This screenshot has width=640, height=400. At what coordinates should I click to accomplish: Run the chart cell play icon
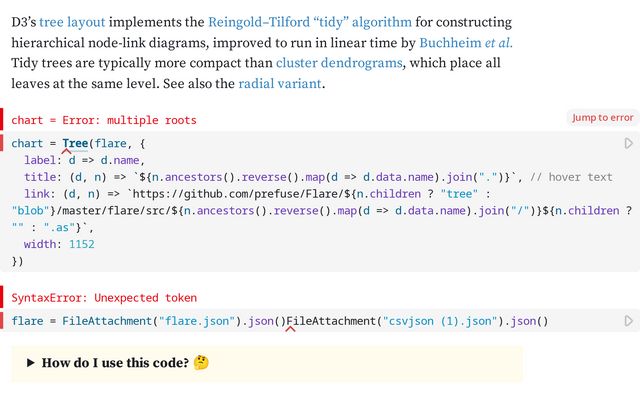(629, 143)
